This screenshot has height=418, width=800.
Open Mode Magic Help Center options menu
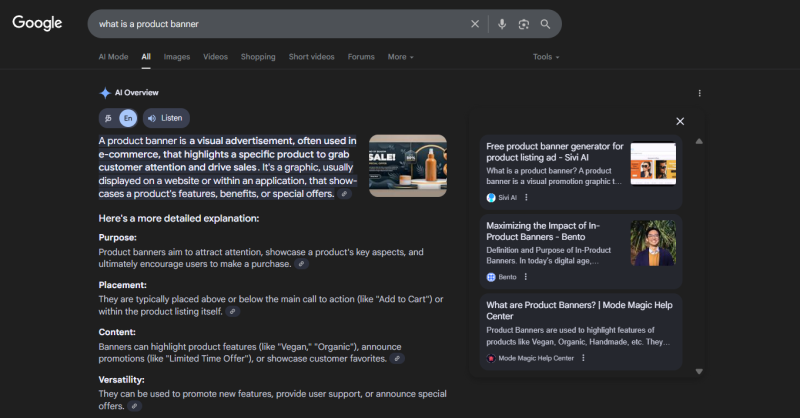point(583,358)
